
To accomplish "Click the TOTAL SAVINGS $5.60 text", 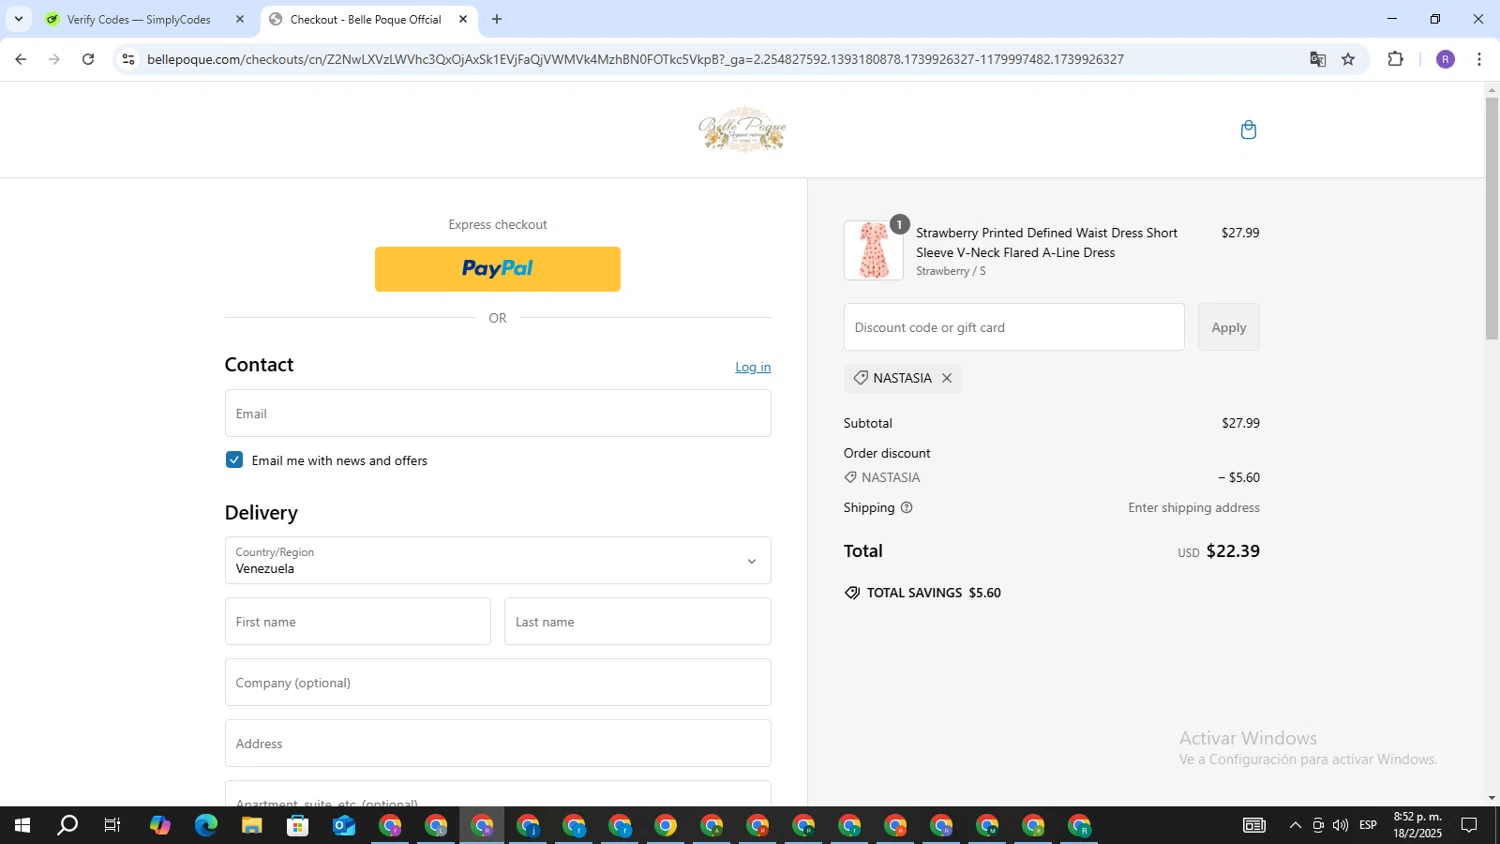I will [x=934, y=593].
